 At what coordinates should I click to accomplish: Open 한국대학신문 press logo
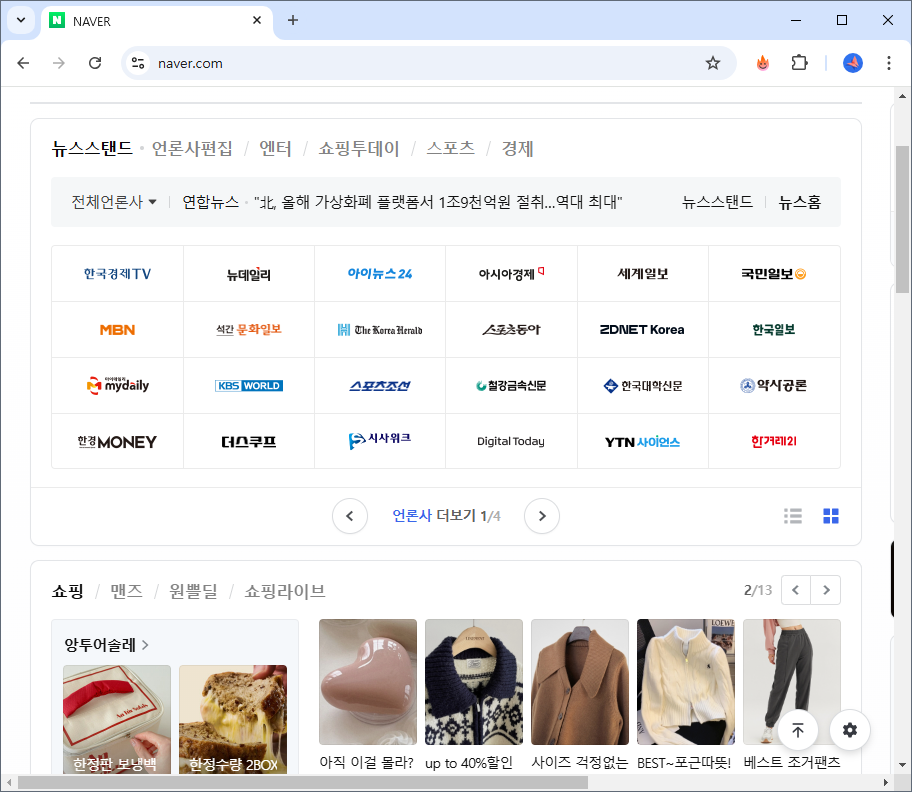point(643,386)
